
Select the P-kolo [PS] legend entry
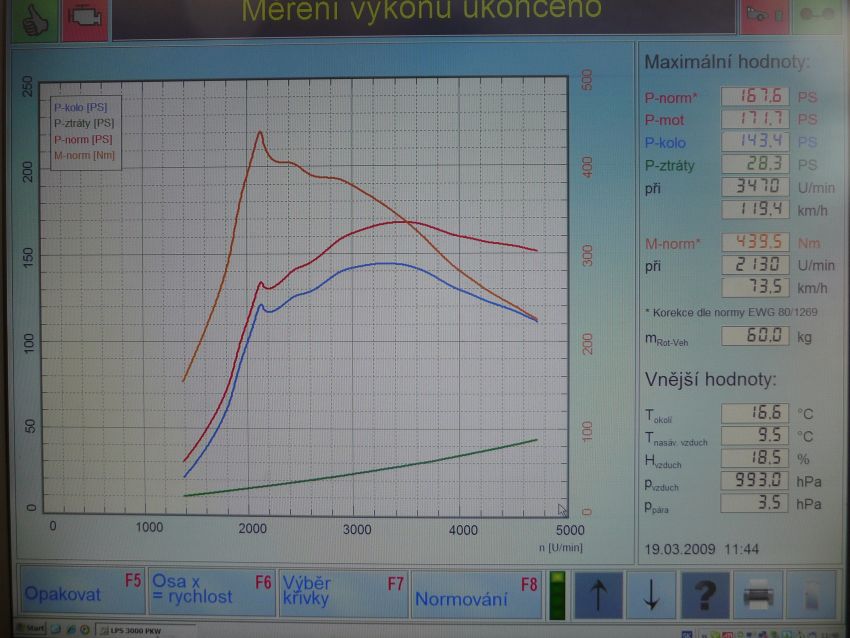click(x=81, y=107)
